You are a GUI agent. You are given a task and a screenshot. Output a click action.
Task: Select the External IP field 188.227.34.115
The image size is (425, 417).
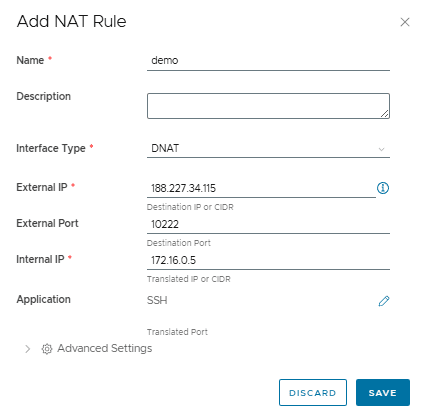(261, 188)
